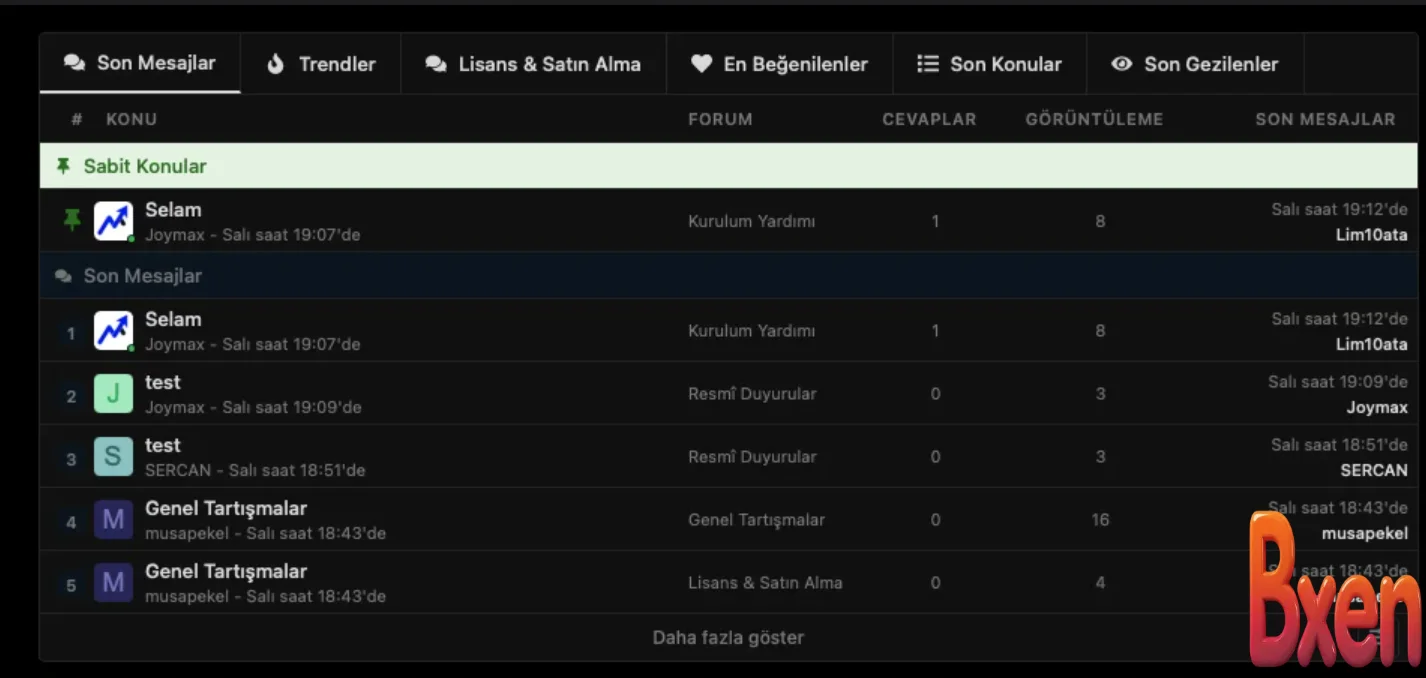This screenshot has width=1426, height=678.
Task: Click the speech bubble icon in the Son Mesajlar section header
Action: (x=62, y=275)
